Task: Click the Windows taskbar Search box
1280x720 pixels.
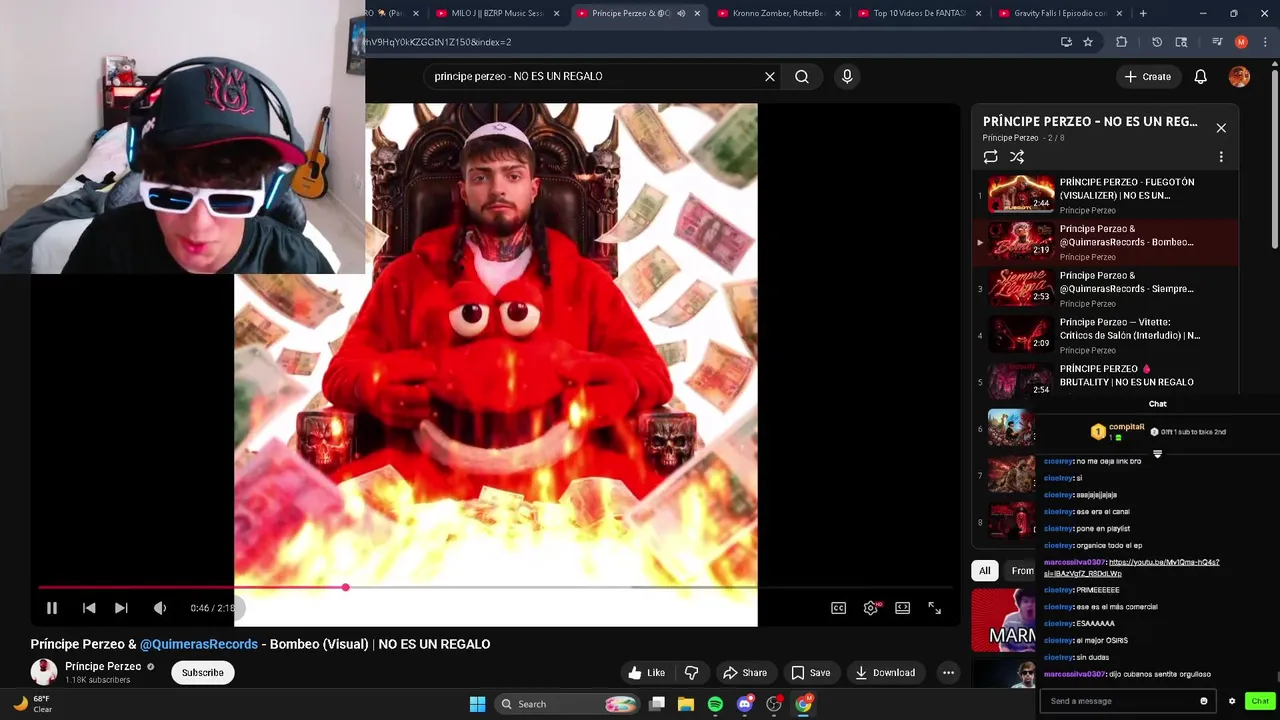Action: tap(568, 704)
